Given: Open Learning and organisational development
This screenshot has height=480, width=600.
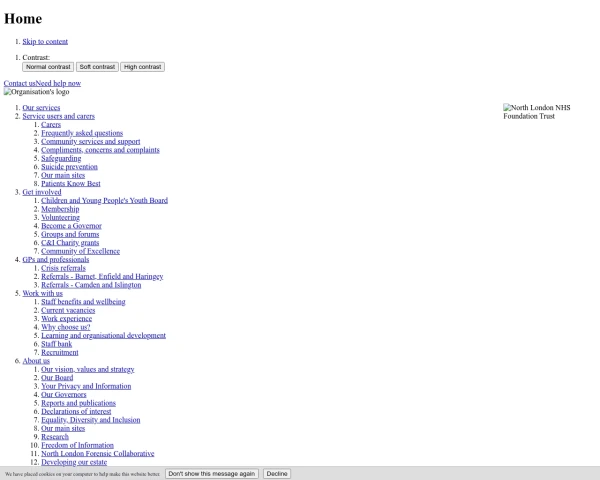Looking at the screenshot, I should (x=103, y=335).
